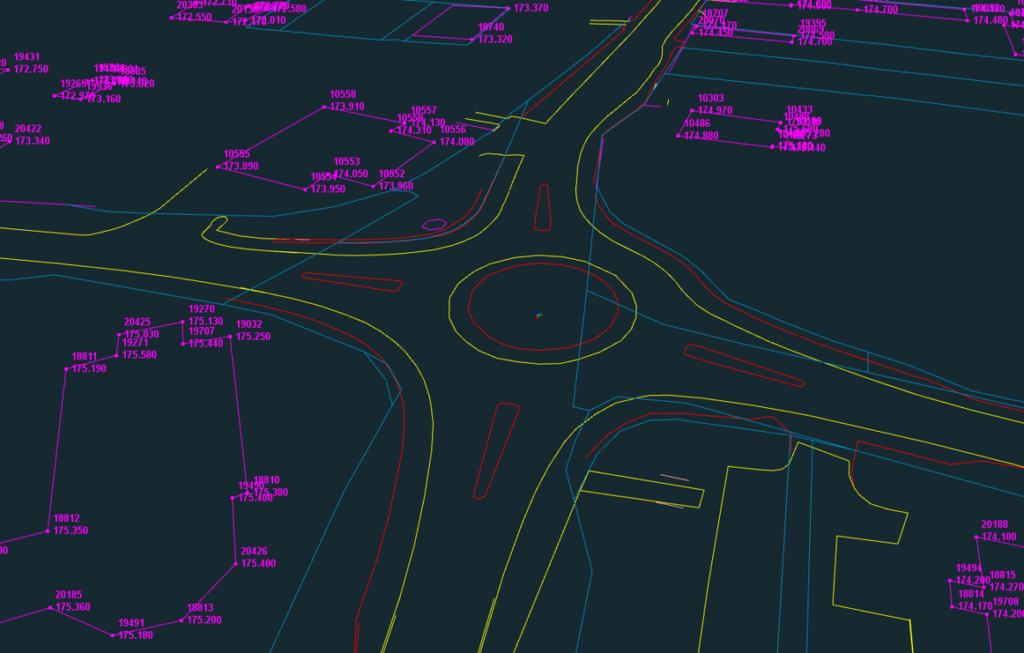Select point label 19491
This screenshot has height=653, width=1024.
coord(131,624)
